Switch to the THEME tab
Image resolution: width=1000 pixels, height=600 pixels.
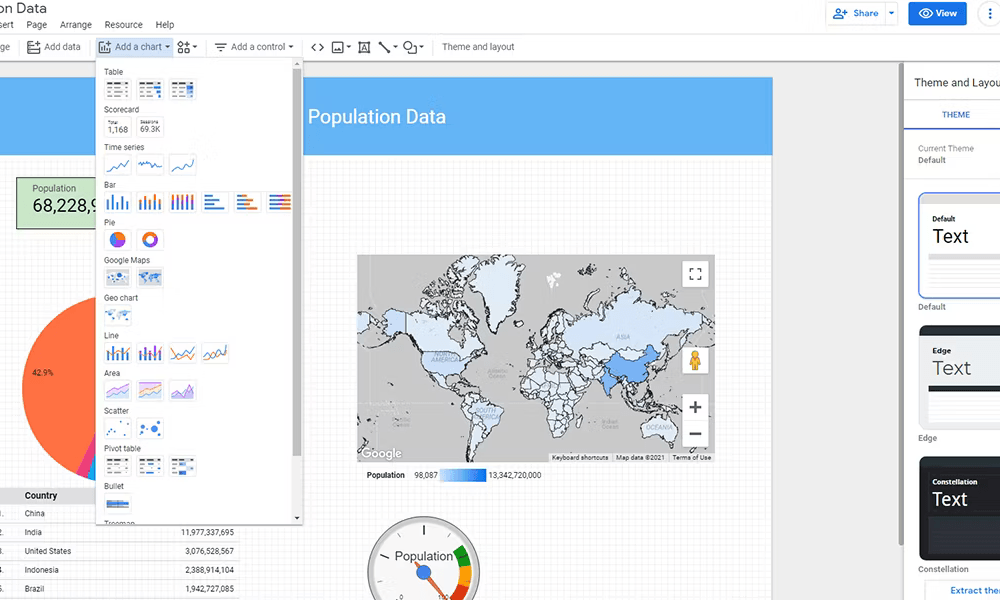[955, 115]
